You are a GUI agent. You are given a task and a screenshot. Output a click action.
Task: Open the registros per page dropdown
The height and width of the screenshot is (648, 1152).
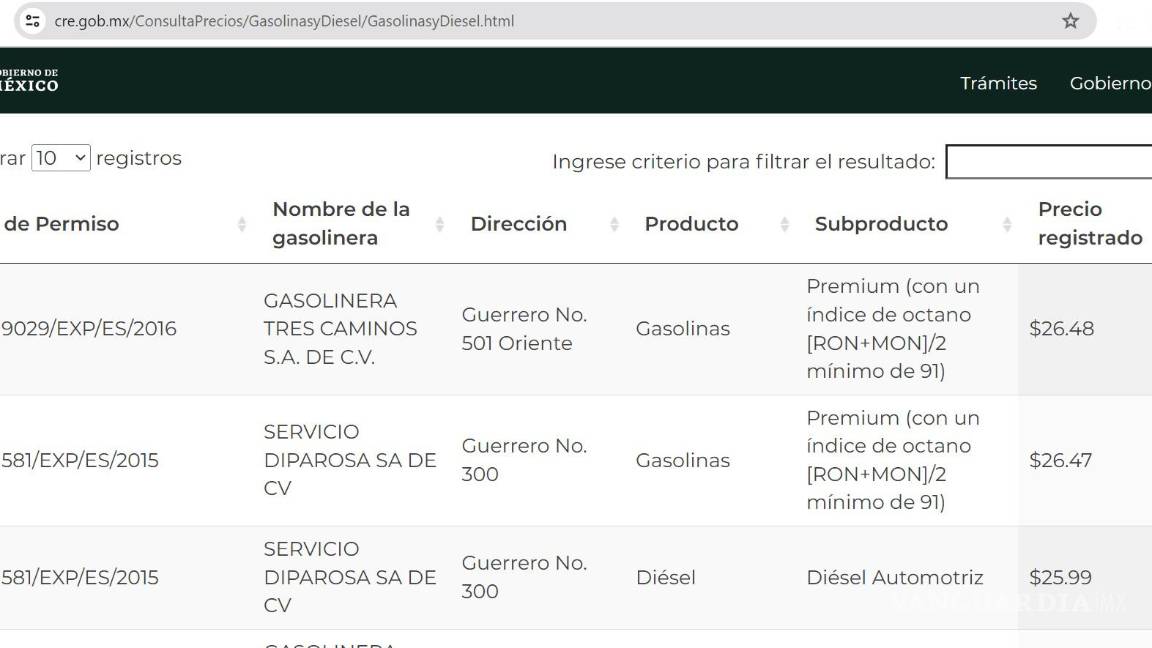click(60, 158)
